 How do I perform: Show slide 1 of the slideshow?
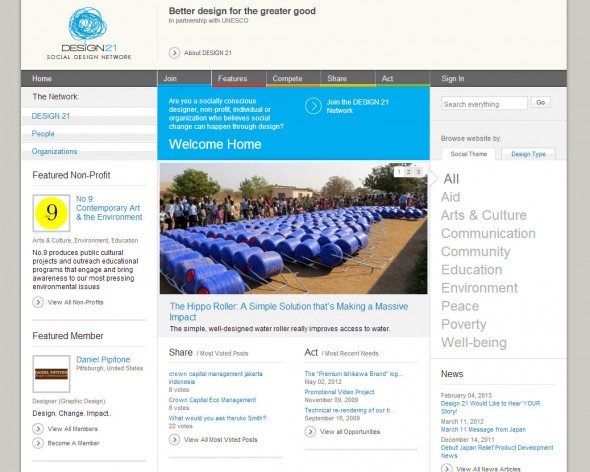[x=399, y=172]
